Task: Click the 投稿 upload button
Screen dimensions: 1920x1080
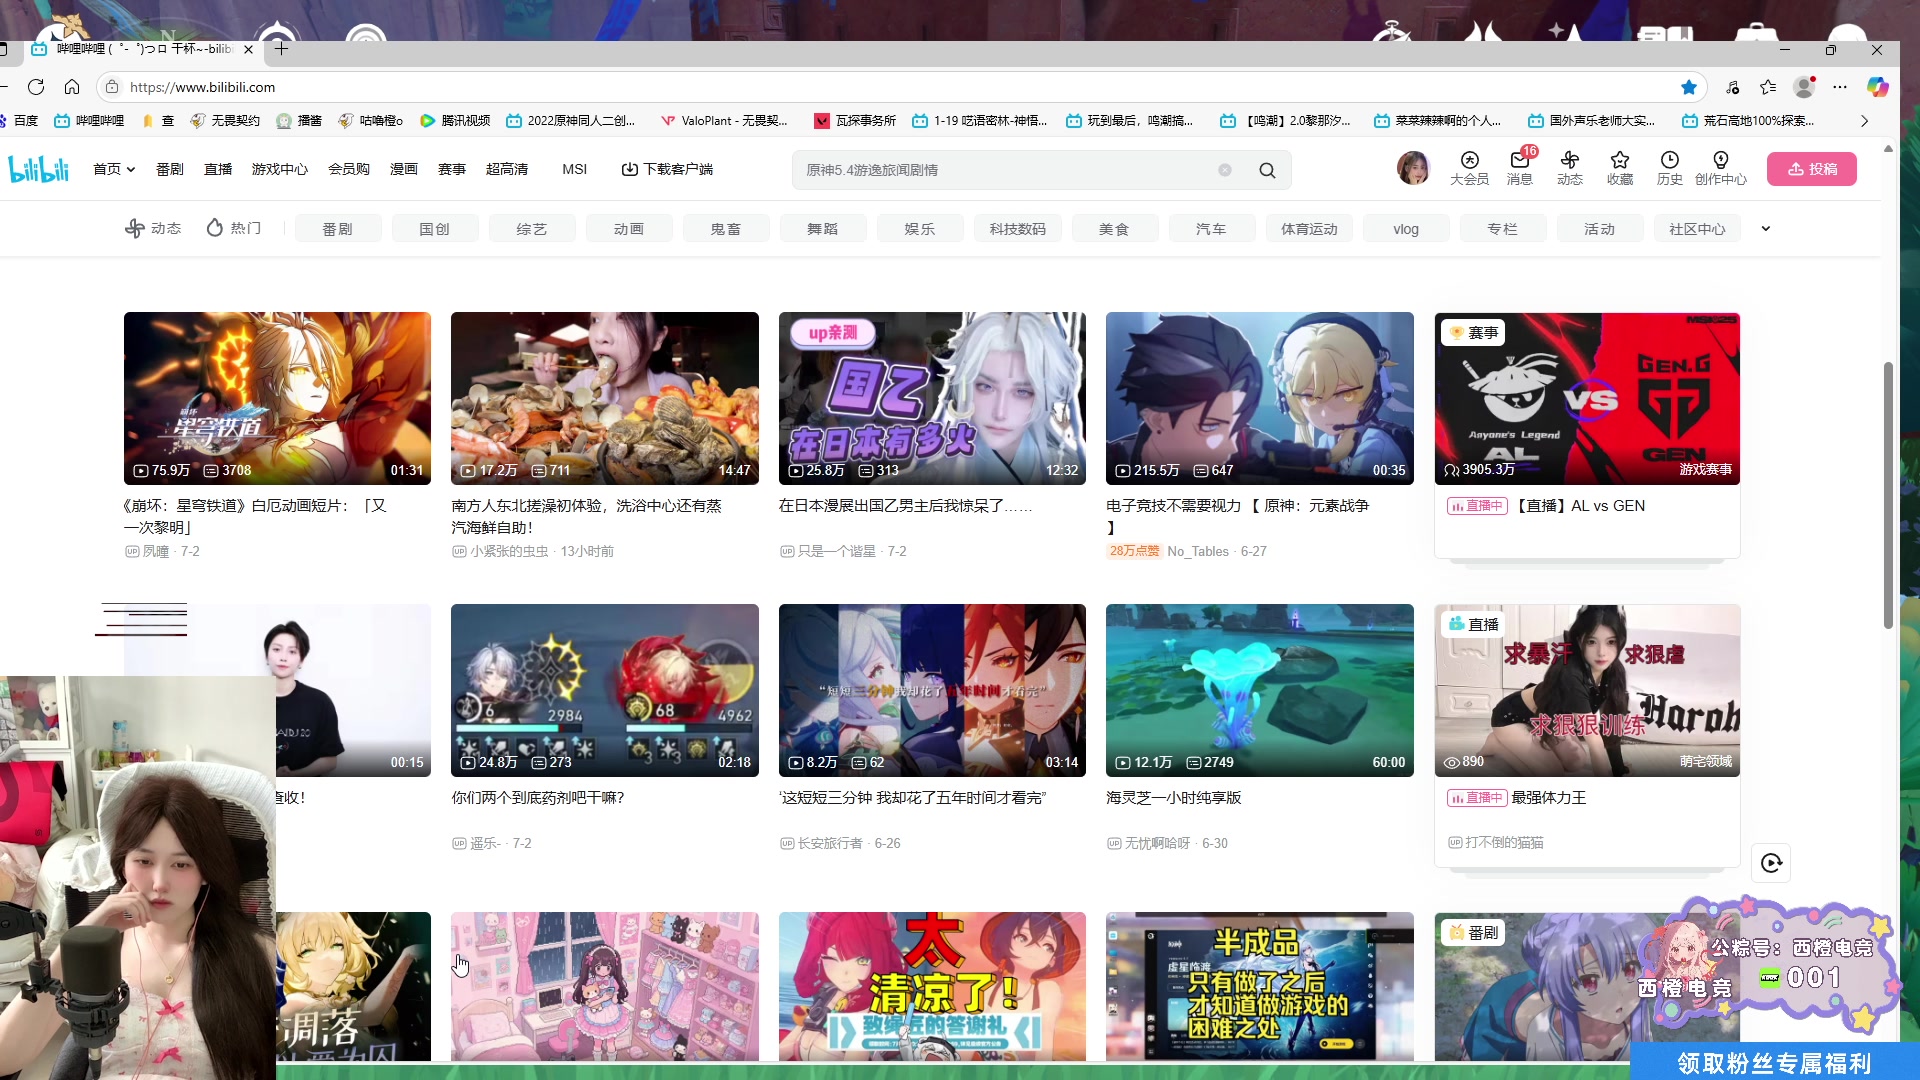Action: pos(1812,169)
